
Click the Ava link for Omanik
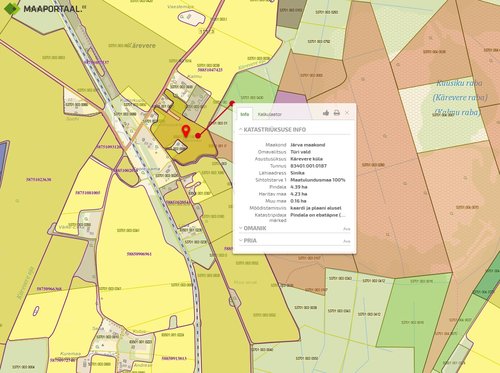347,229
